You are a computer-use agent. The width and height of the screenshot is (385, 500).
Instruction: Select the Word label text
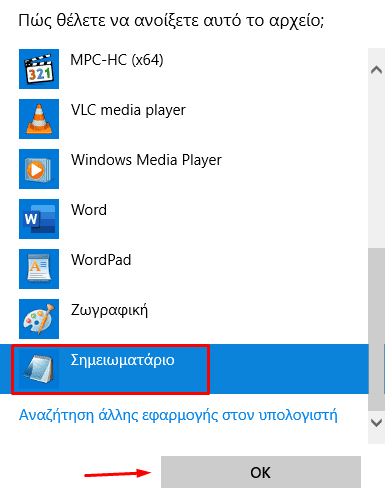coord(89,210)
